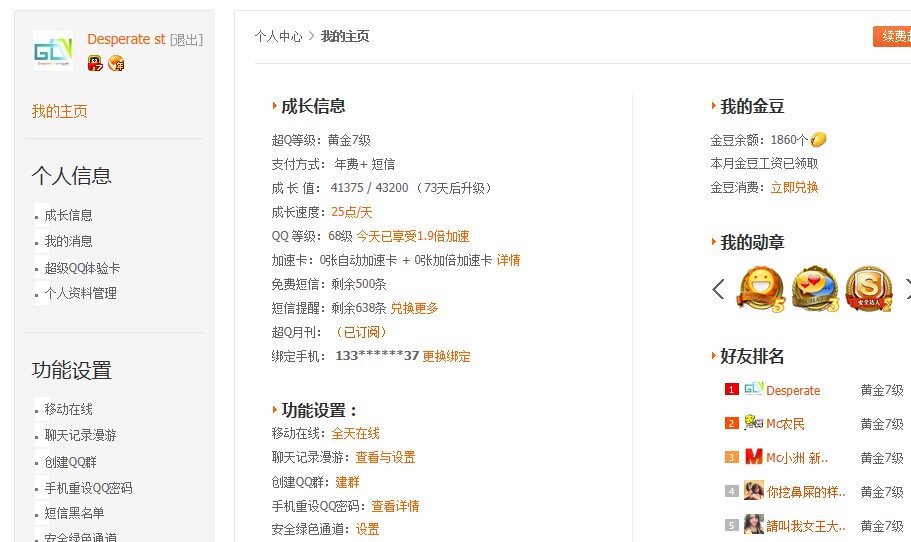
Task: Click the heart chat bubble medal
Action: (815, 289)
